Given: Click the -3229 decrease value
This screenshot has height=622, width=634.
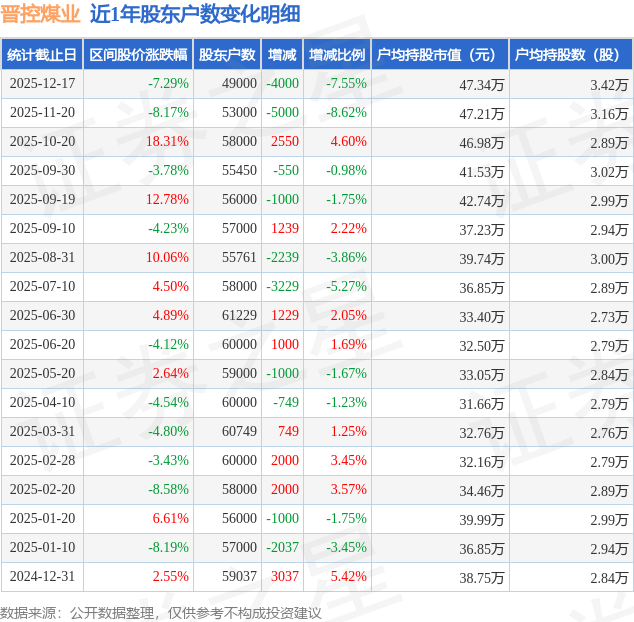Looking at the screenshot, I should click(x=282, y=287).
